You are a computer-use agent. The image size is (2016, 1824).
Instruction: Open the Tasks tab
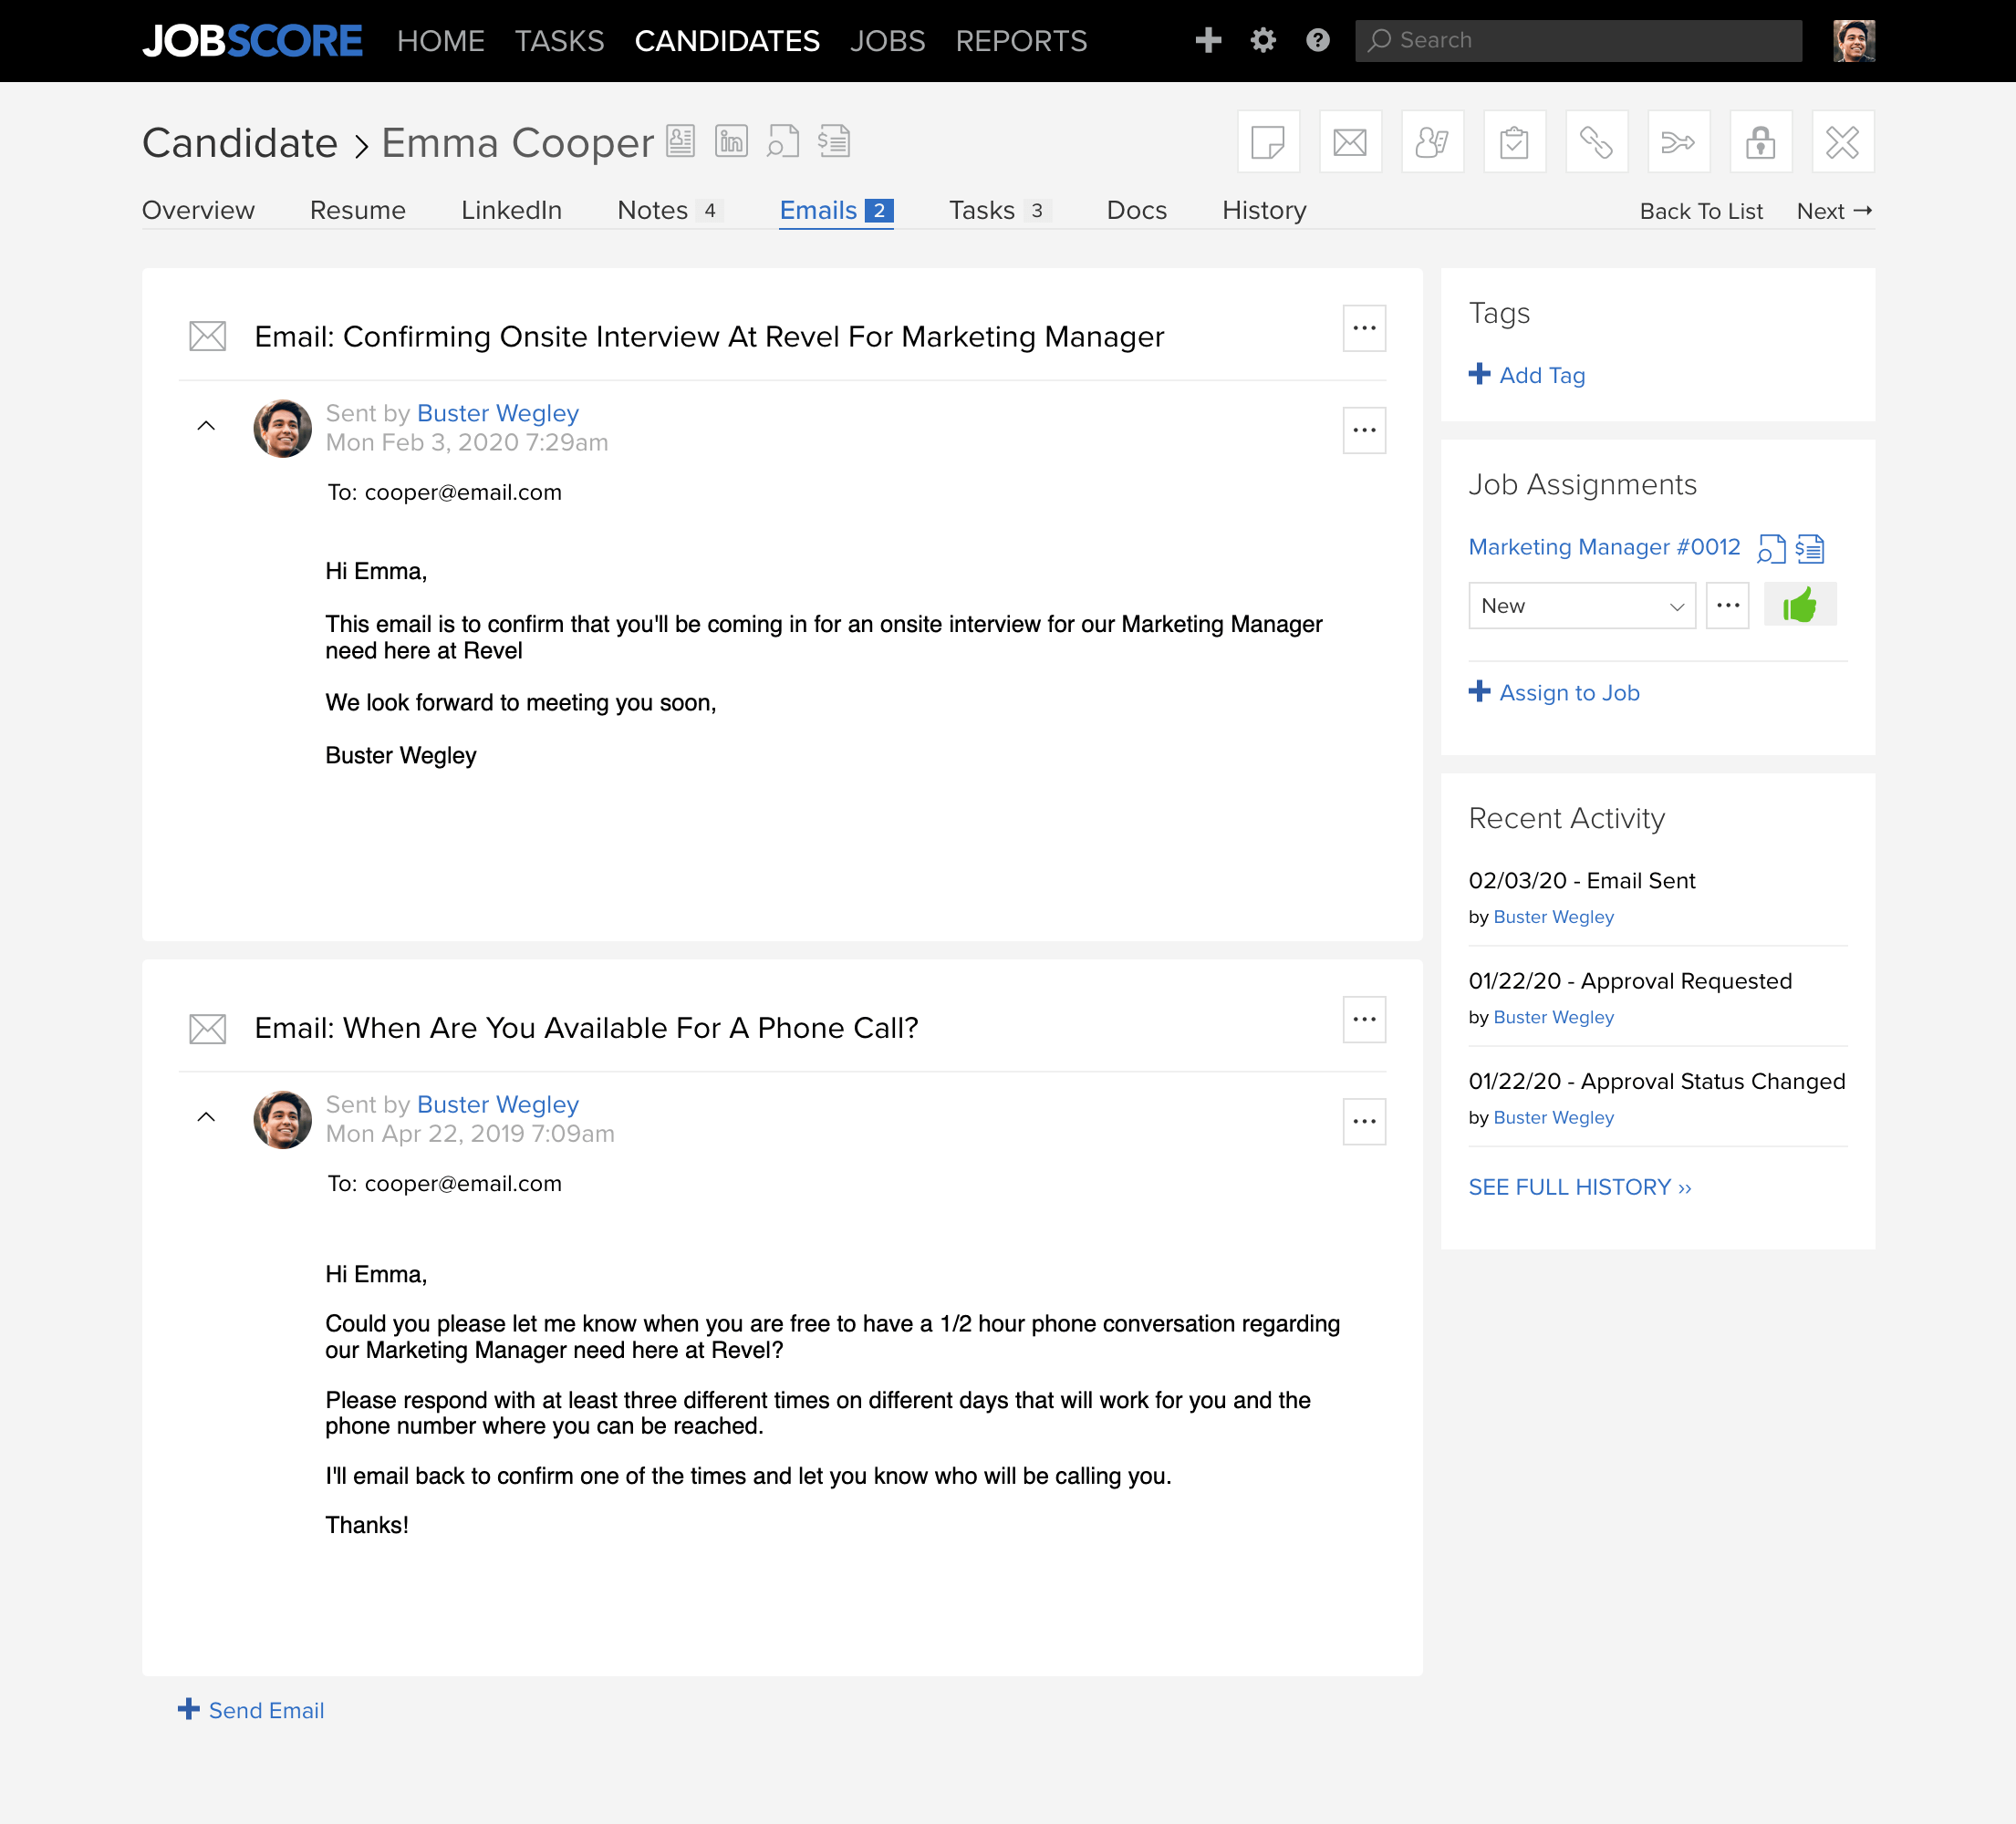[x=999, y=210]
